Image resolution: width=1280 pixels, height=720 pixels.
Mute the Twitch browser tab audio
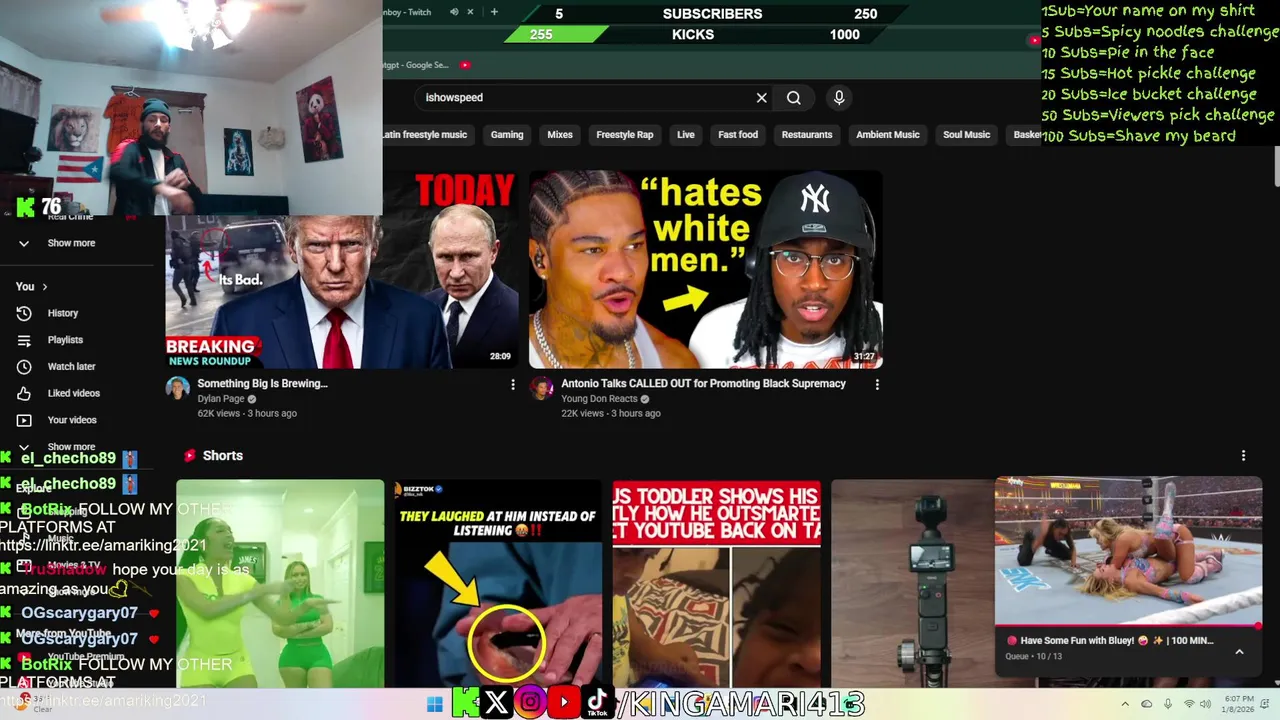coord(454,12)
